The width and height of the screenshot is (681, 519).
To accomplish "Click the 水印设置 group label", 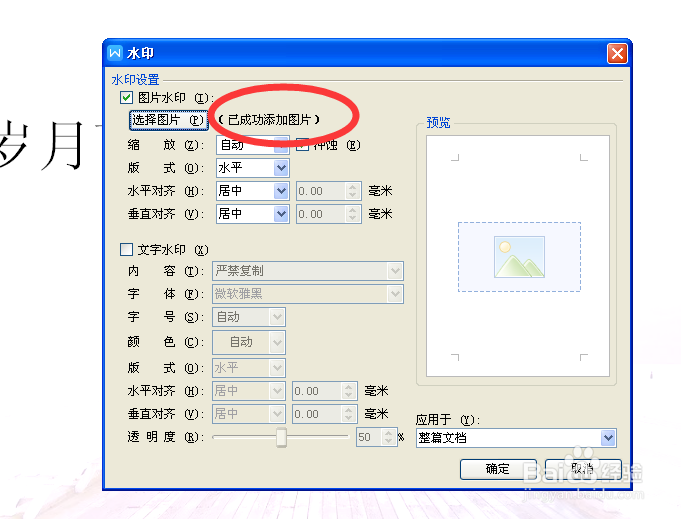I will click(x=135, y=80).
